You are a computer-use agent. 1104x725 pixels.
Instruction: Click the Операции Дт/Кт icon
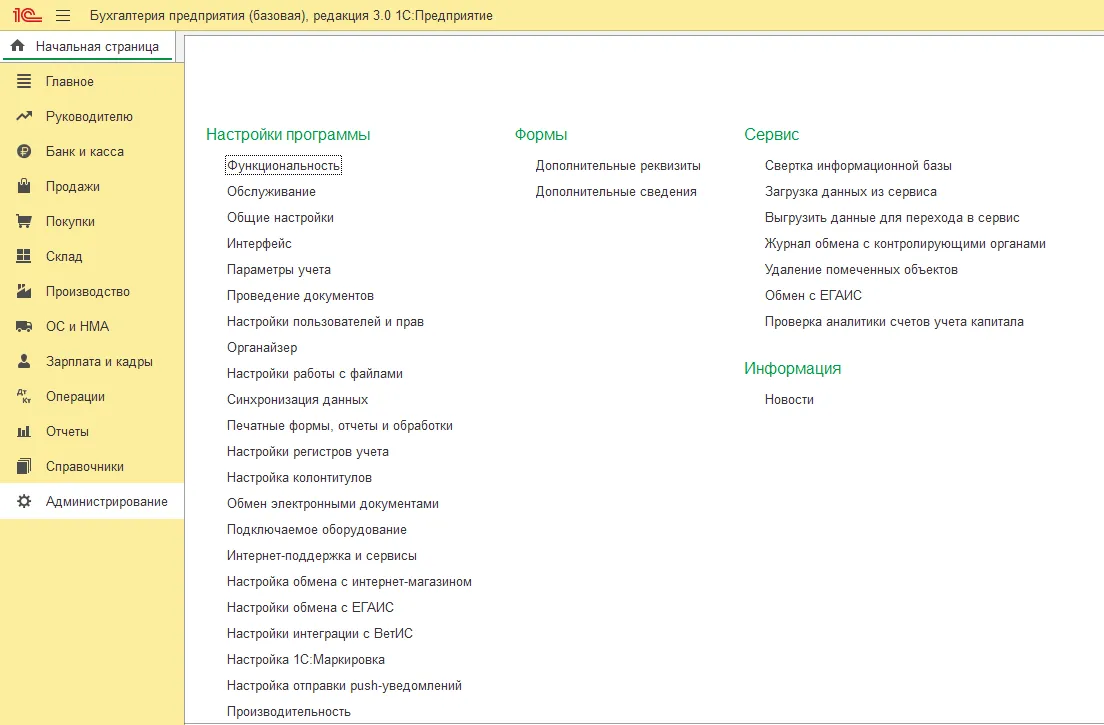(24, 396)
